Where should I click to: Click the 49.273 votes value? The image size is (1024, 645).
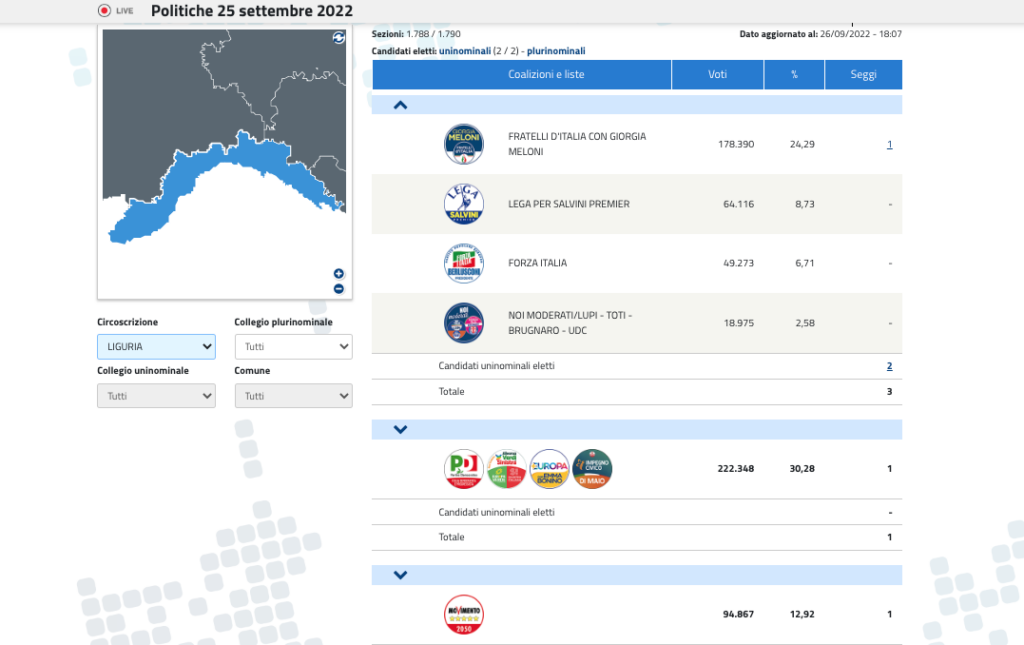pos(739,263)
